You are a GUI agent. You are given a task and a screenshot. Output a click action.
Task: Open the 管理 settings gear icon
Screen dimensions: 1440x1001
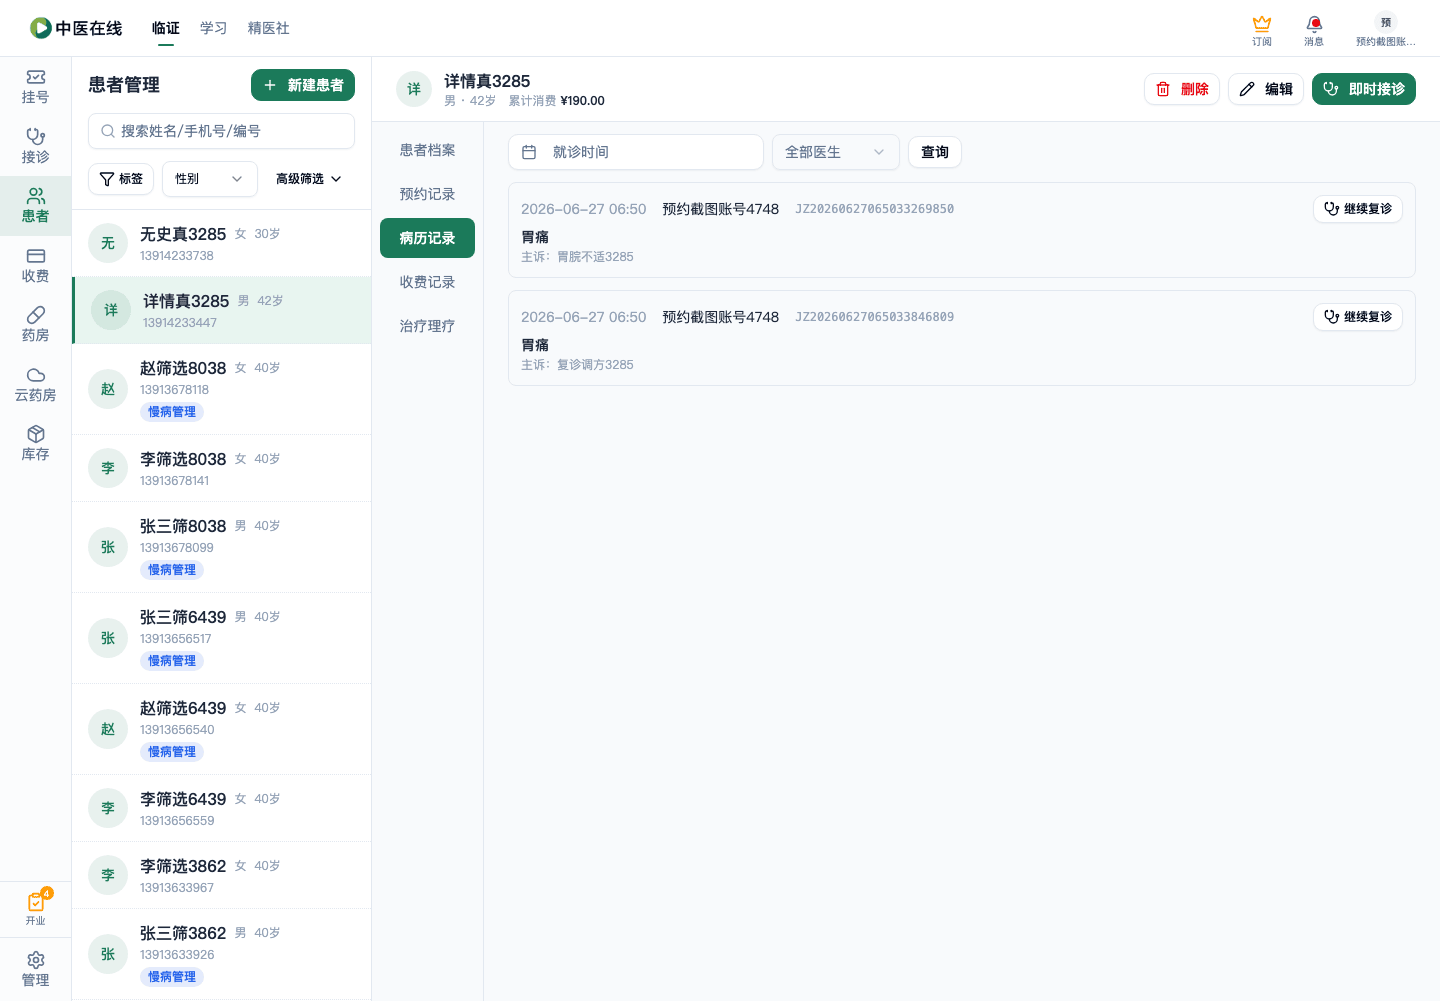coord(35,969)
